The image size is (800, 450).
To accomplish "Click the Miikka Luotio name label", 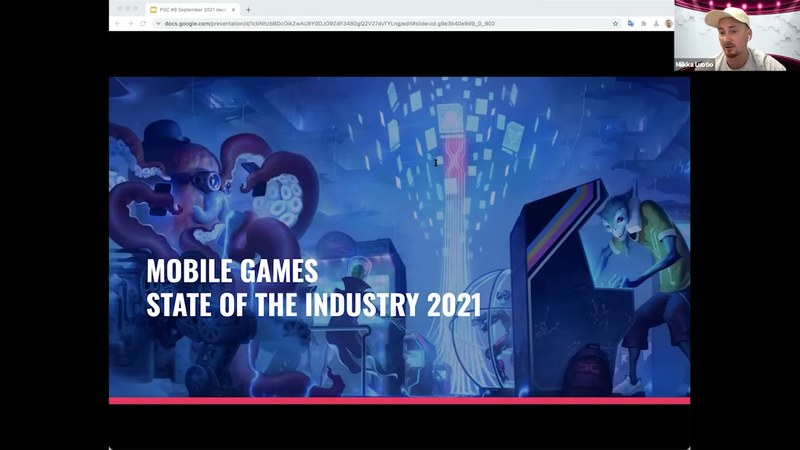I will click(694, 65).
